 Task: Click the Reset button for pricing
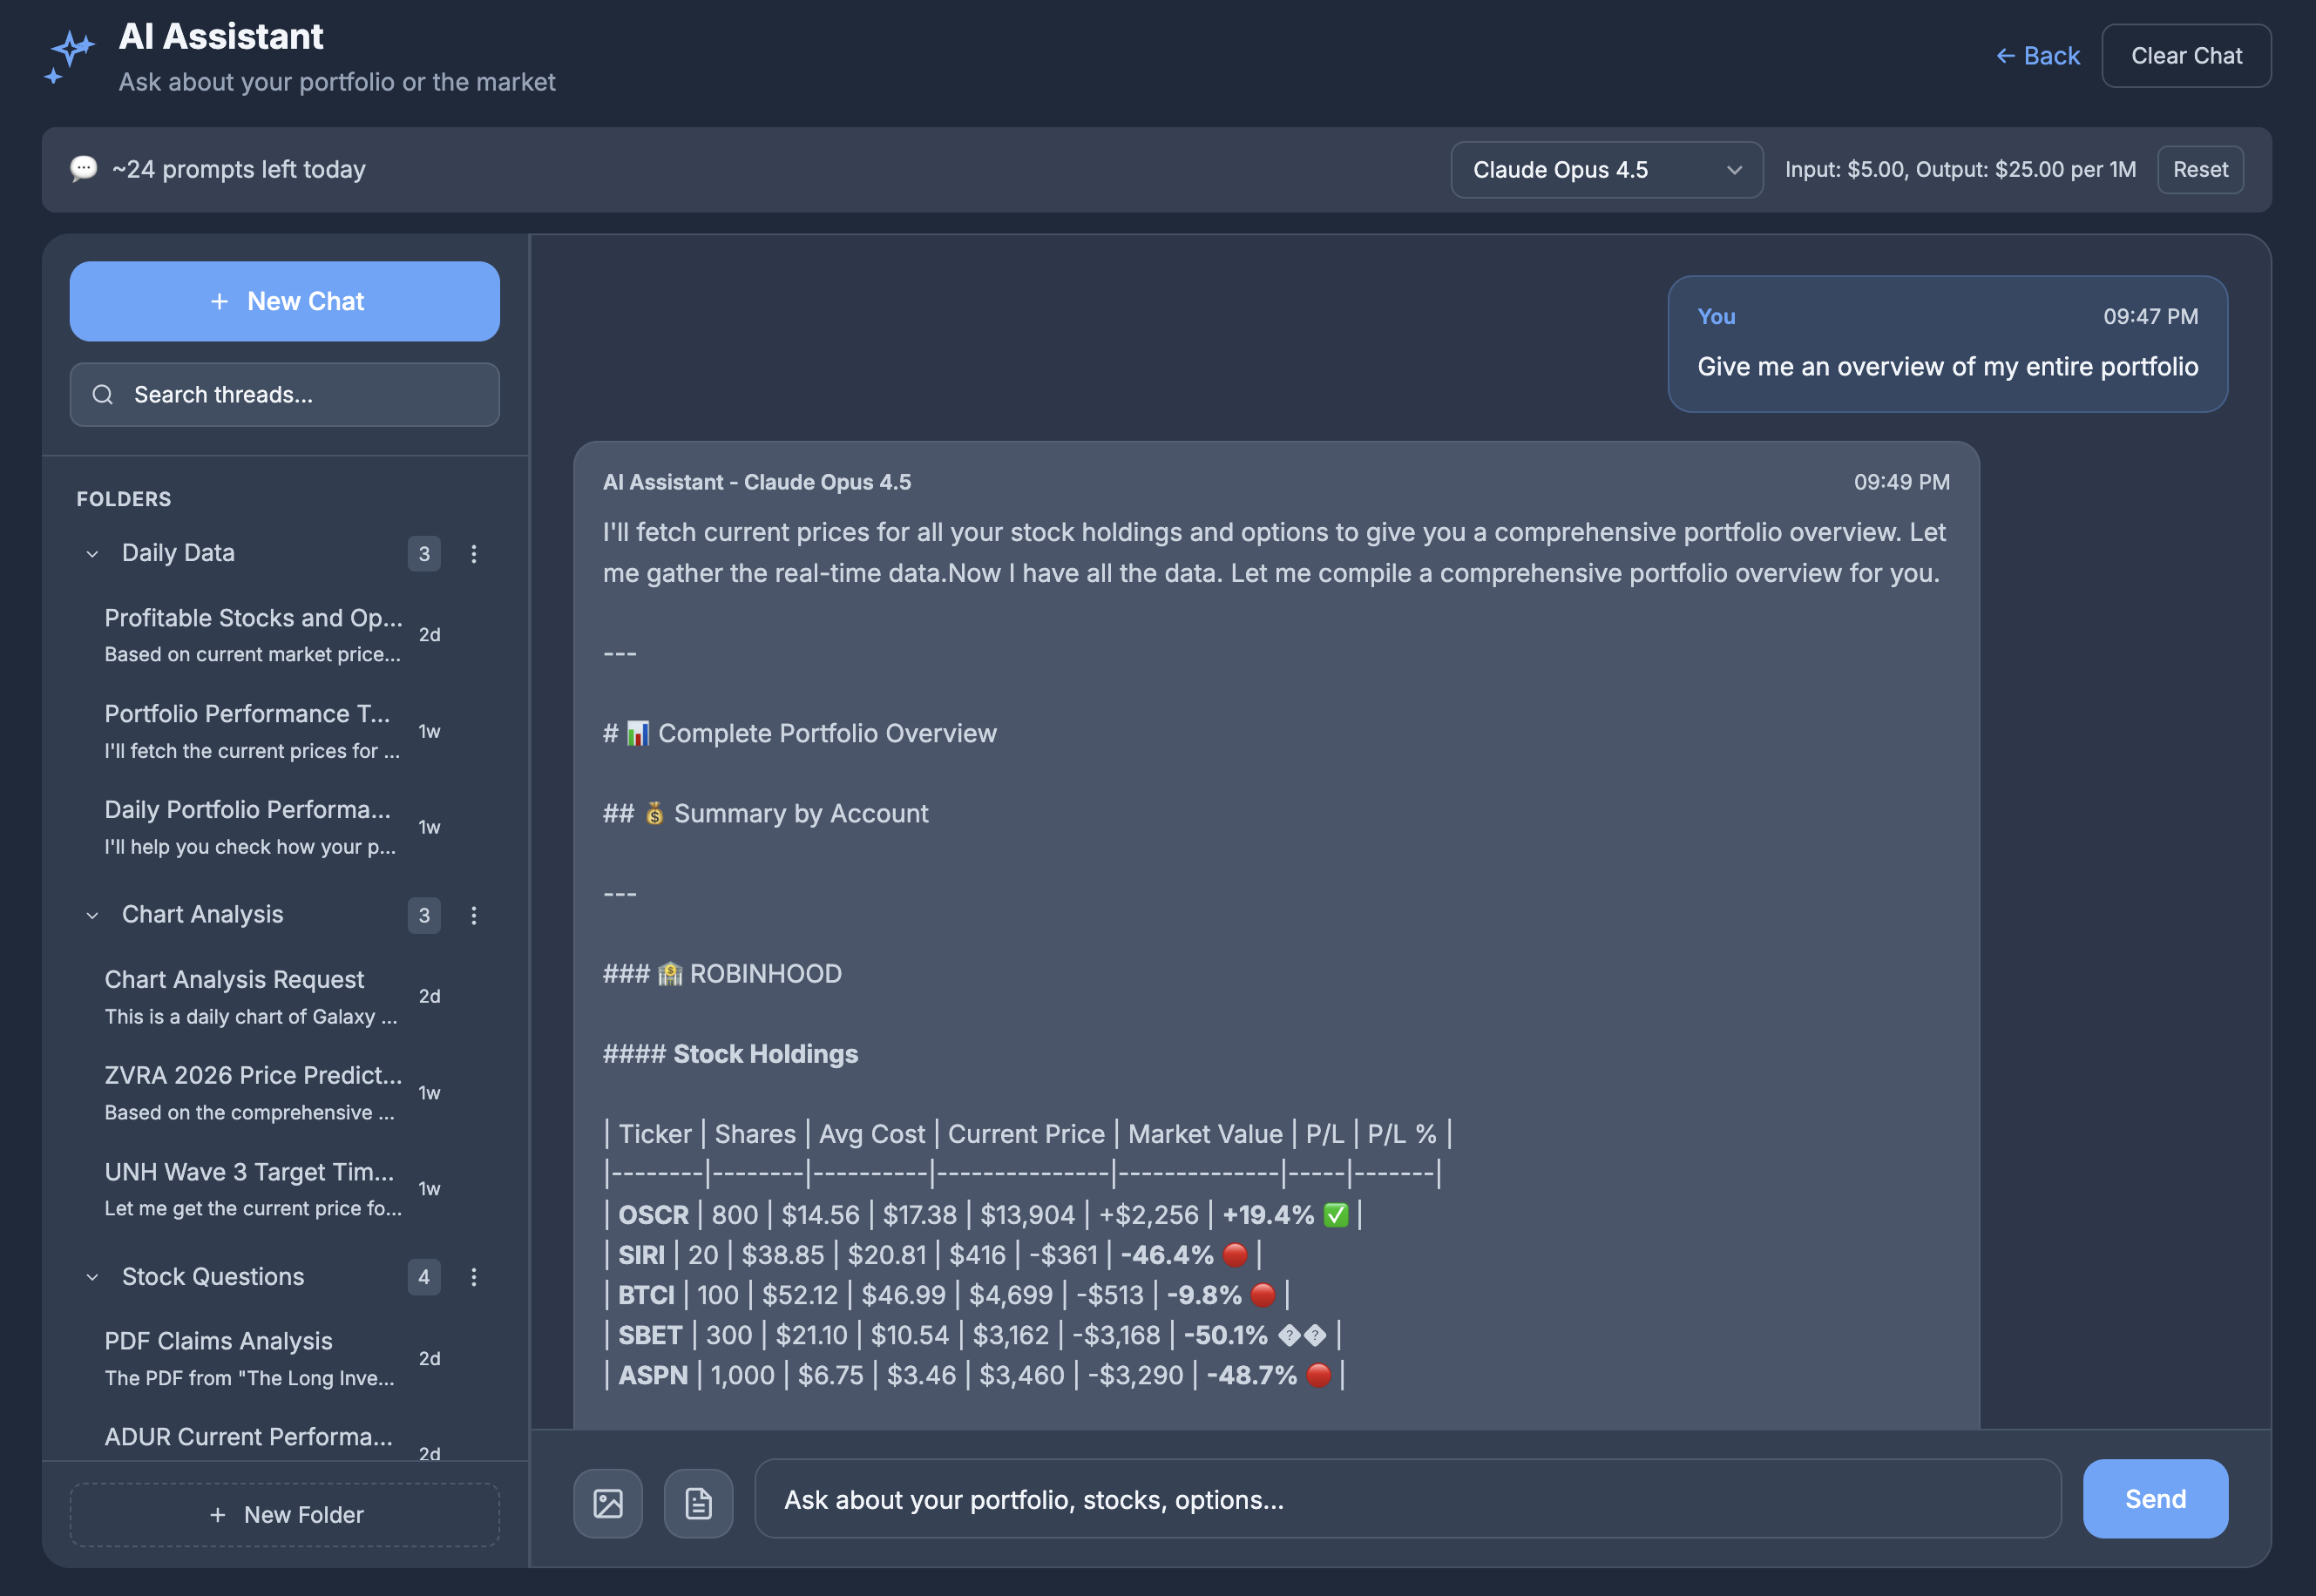[x=2200, y=169]
